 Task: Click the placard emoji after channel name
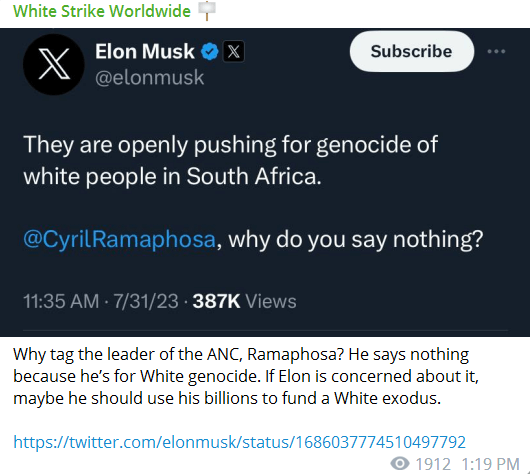(207, 10)
